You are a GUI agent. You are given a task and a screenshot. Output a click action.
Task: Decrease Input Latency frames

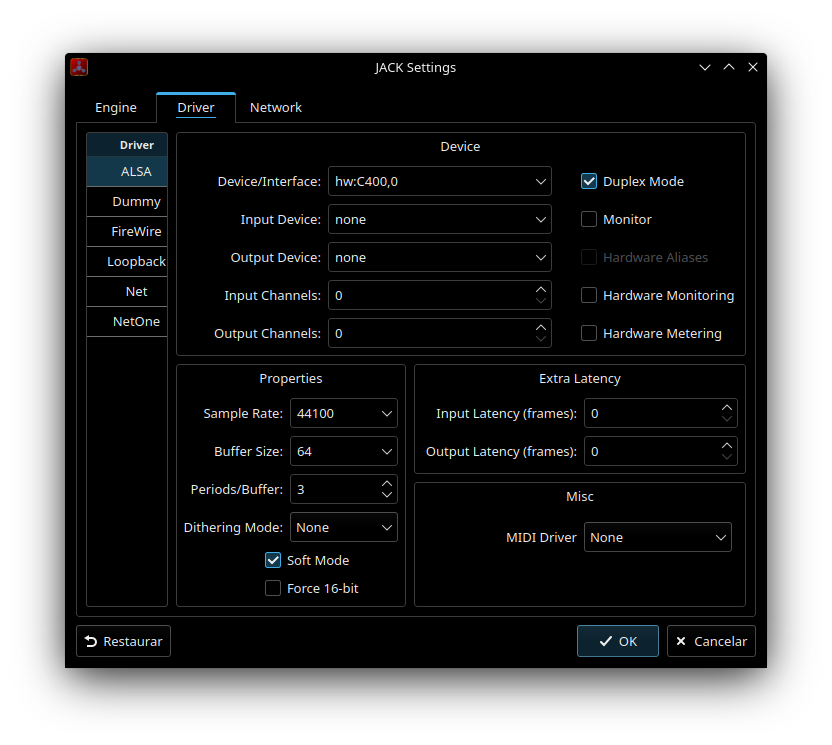tap(727, 419)
